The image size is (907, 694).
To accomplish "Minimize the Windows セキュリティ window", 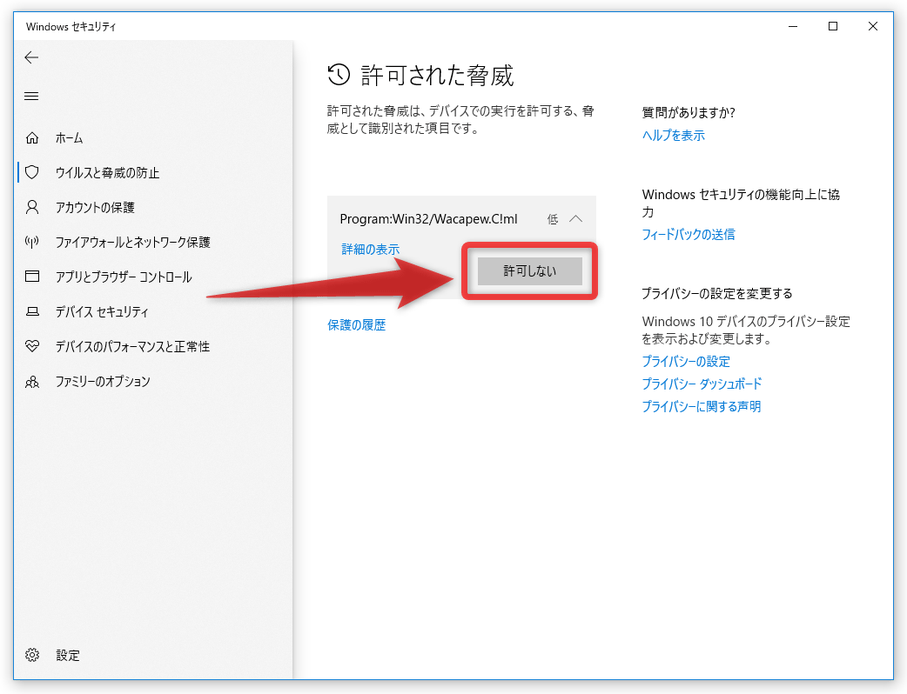I will point(793,26).
